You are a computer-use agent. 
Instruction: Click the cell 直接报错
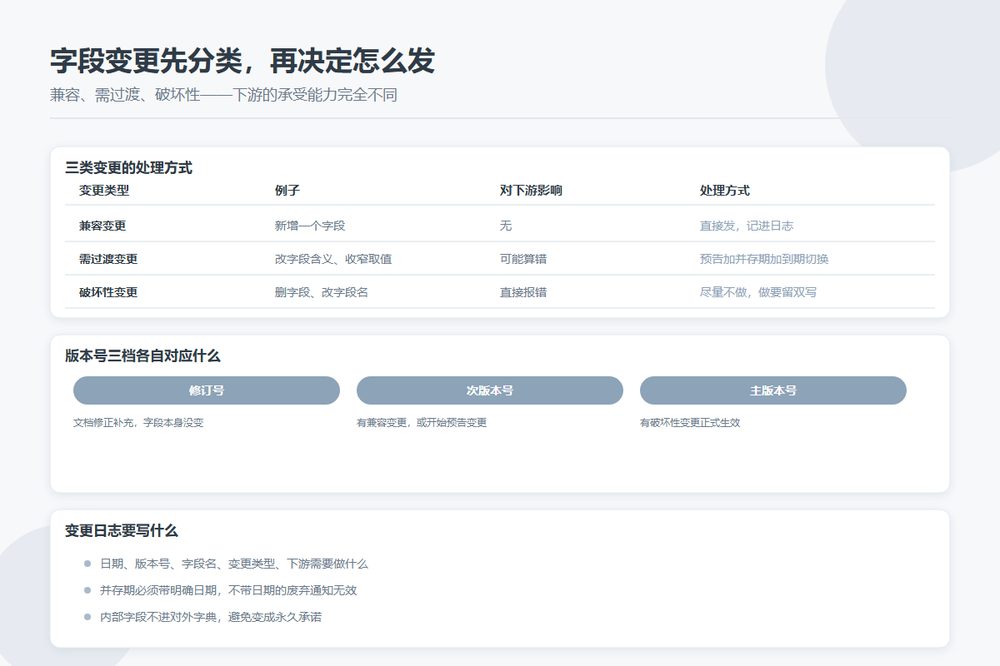(x=523, y=292)
